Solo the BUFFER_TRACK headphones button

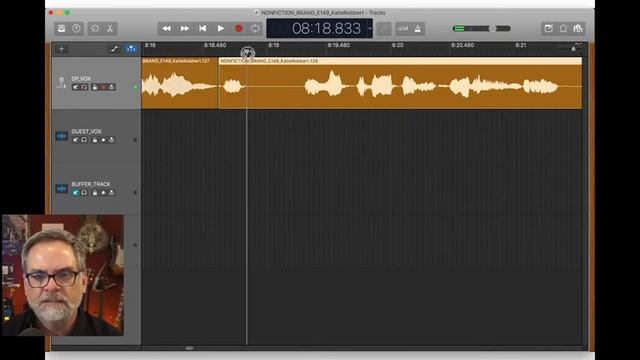pos(84,192)
